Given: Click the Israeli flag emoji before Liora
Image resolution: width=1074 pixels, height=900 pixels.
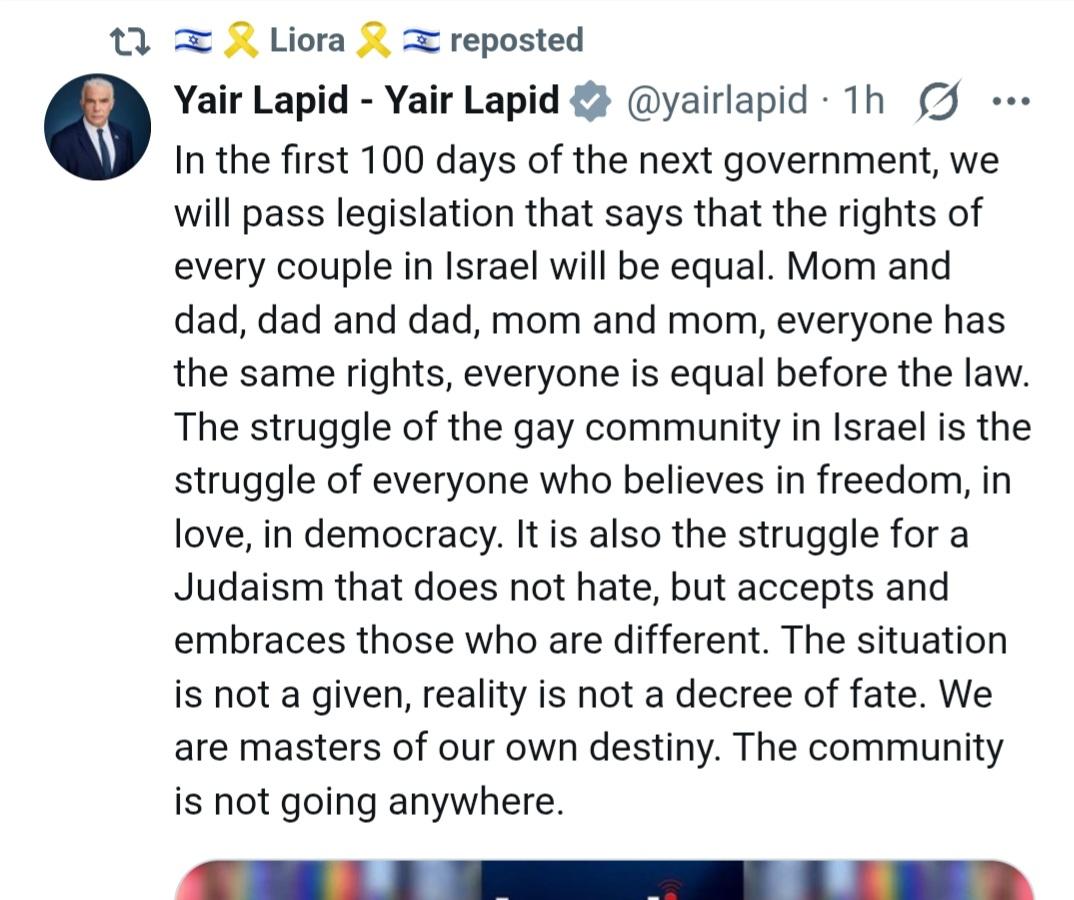Looking at the screenshot, I should pyautogui.click(x=193, y=40).
